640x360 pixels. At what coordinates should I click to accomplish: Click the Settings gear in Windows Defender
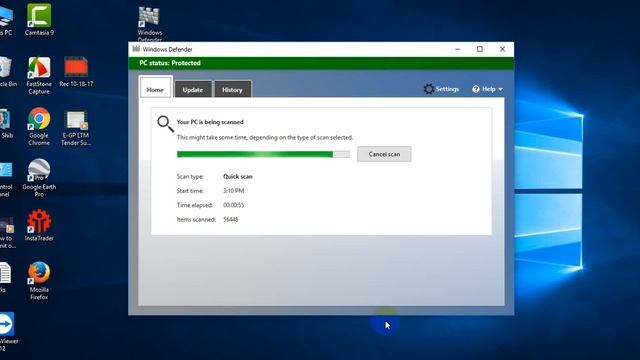(429, 89)
